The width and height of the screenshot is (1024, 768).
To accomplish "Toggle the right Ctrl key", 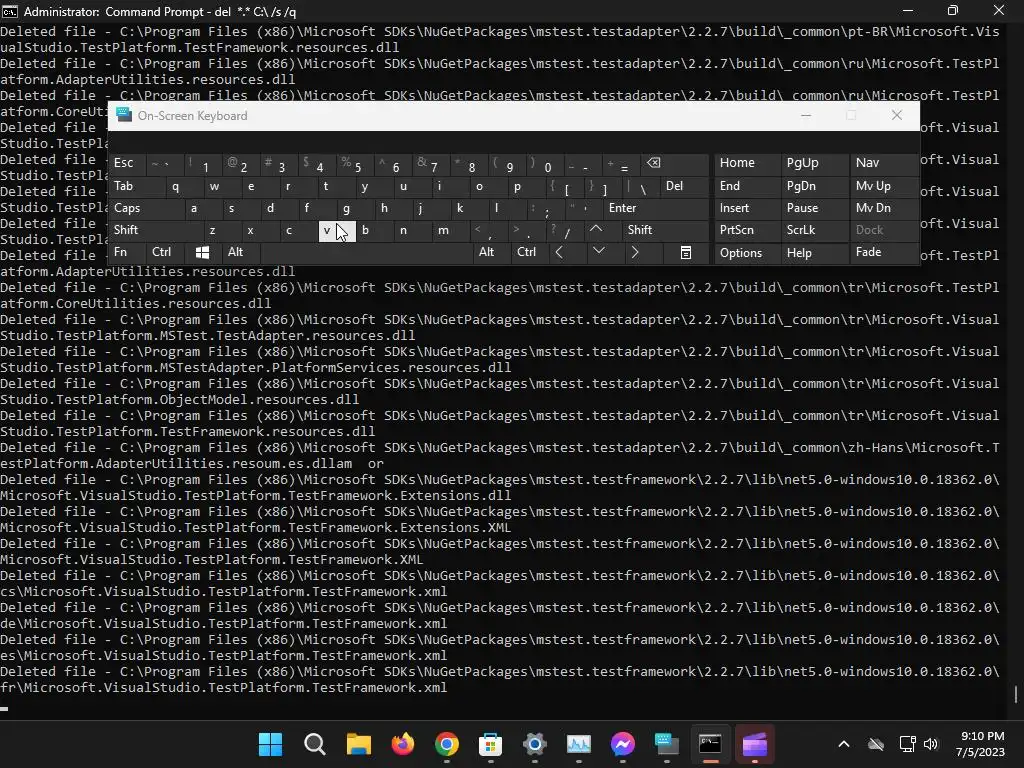I will [x=530, y=252].
